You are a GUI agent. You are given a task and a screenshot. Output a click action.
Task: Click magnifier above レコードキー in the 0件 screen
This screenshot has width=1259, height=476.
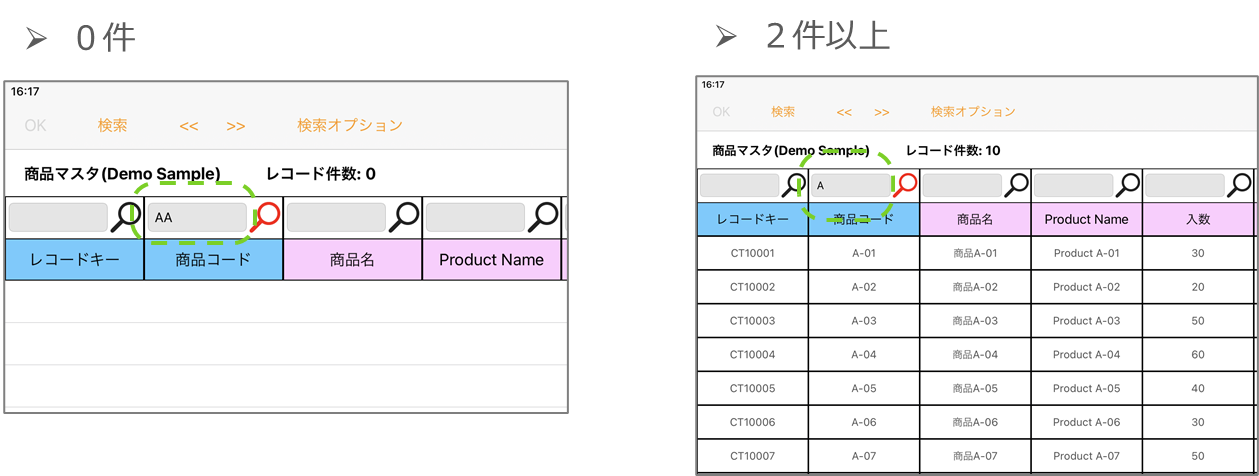(129, 215)
